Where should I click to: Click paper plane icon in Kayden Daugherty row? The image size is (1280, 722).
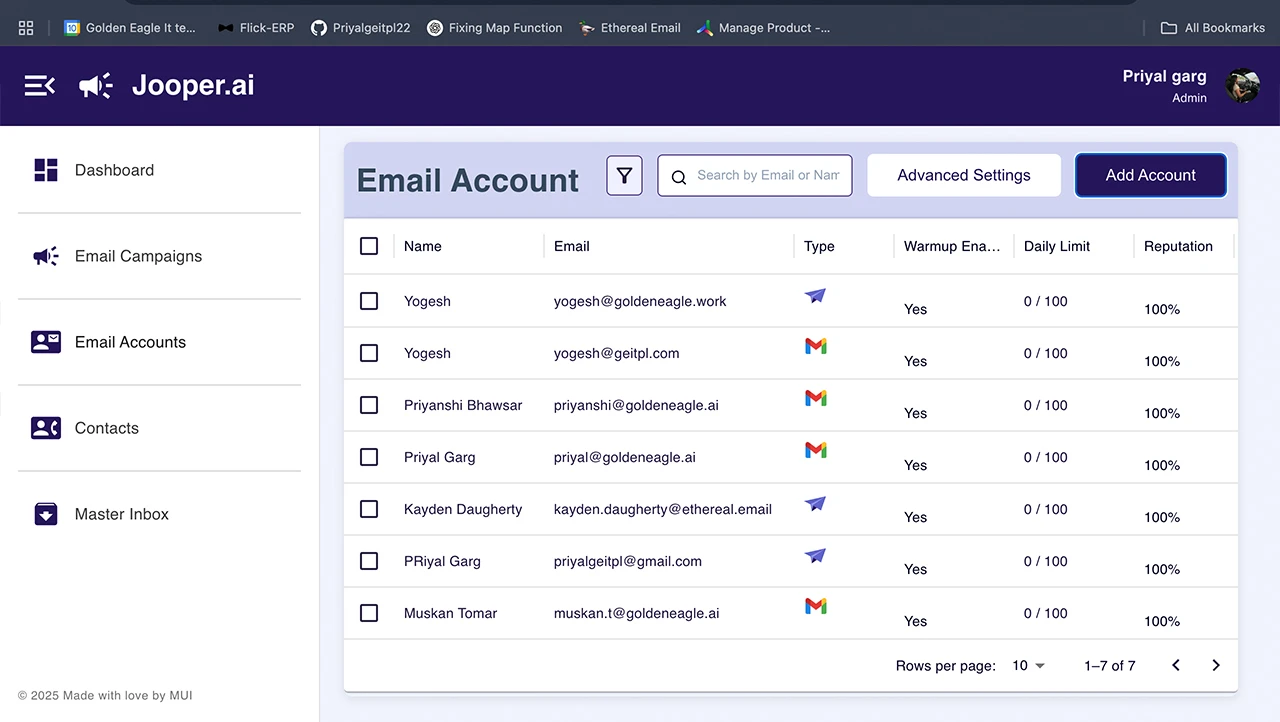816,504
